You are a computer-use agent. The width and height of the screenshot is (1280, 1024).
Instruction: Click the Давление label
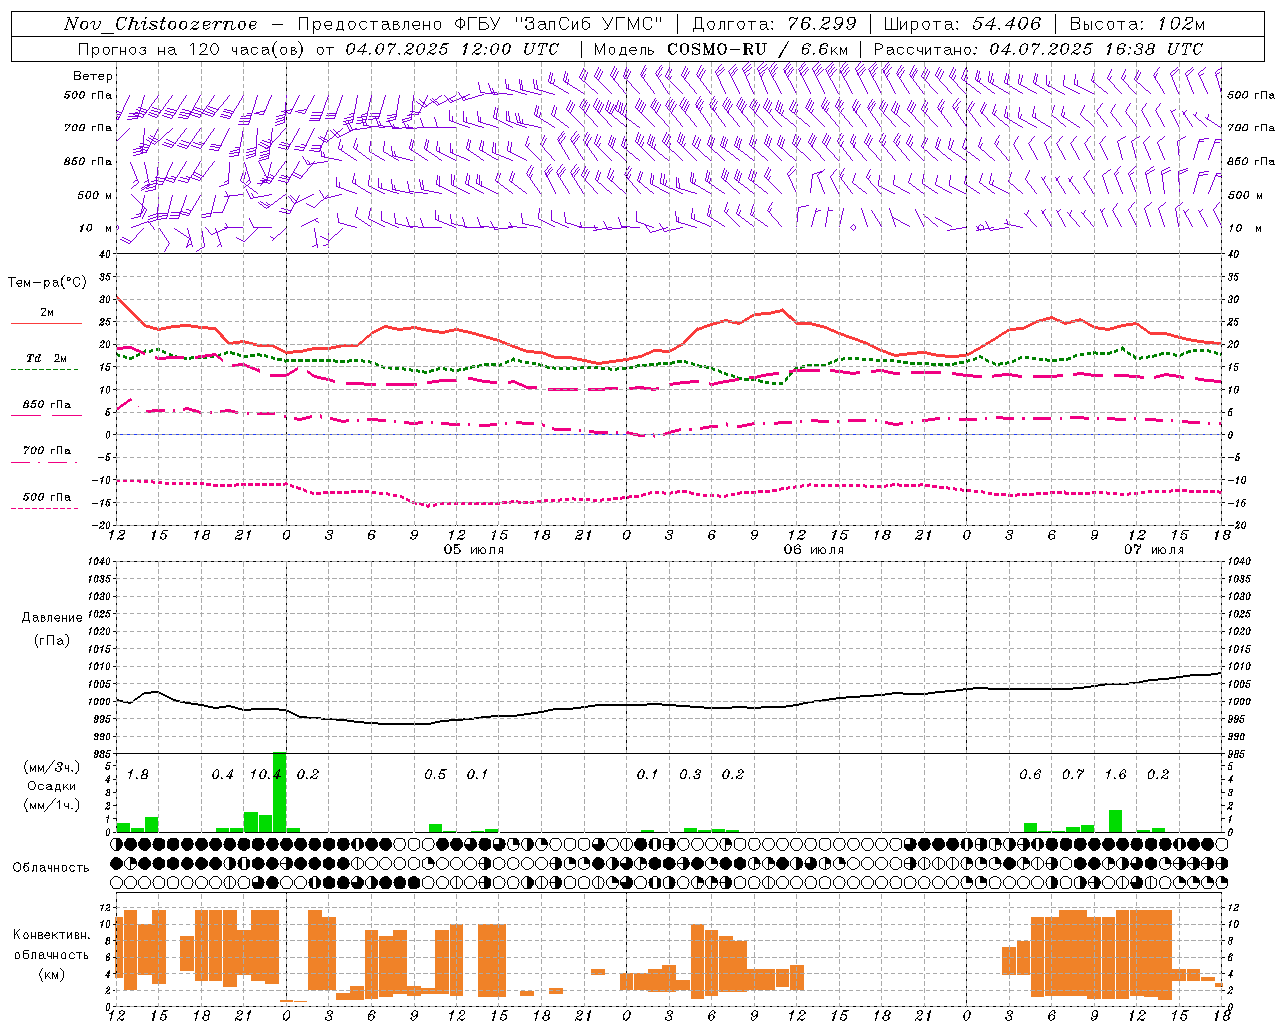click(x=52, y=618)
